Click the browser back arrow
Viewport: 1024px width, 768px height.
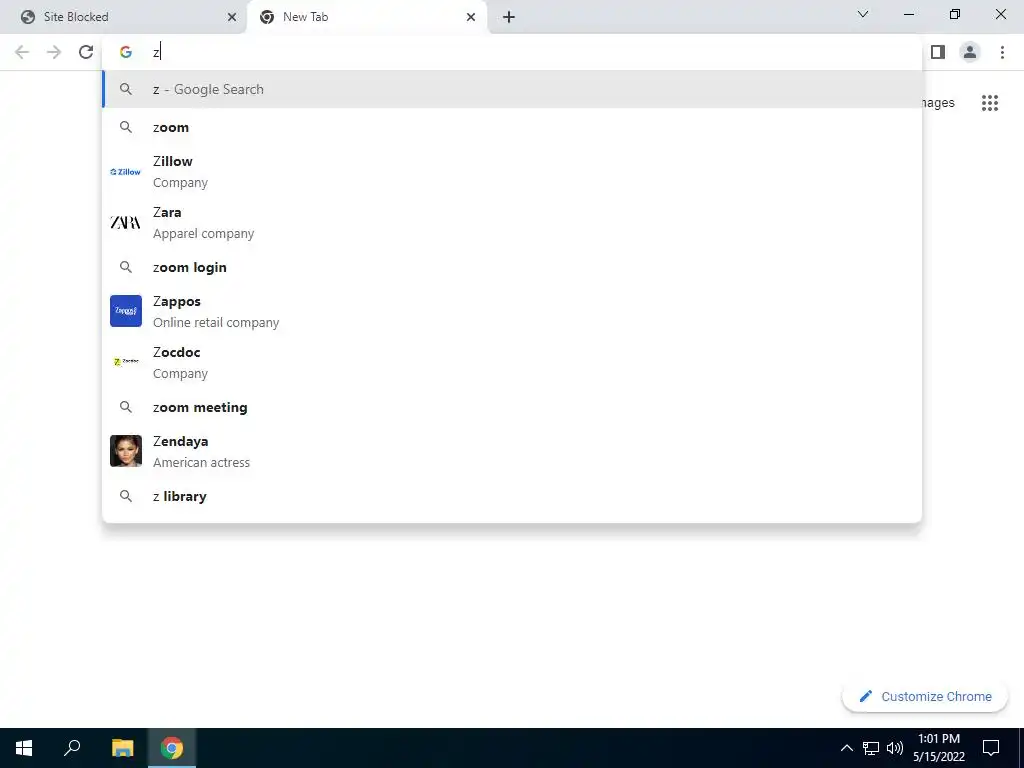22,52
